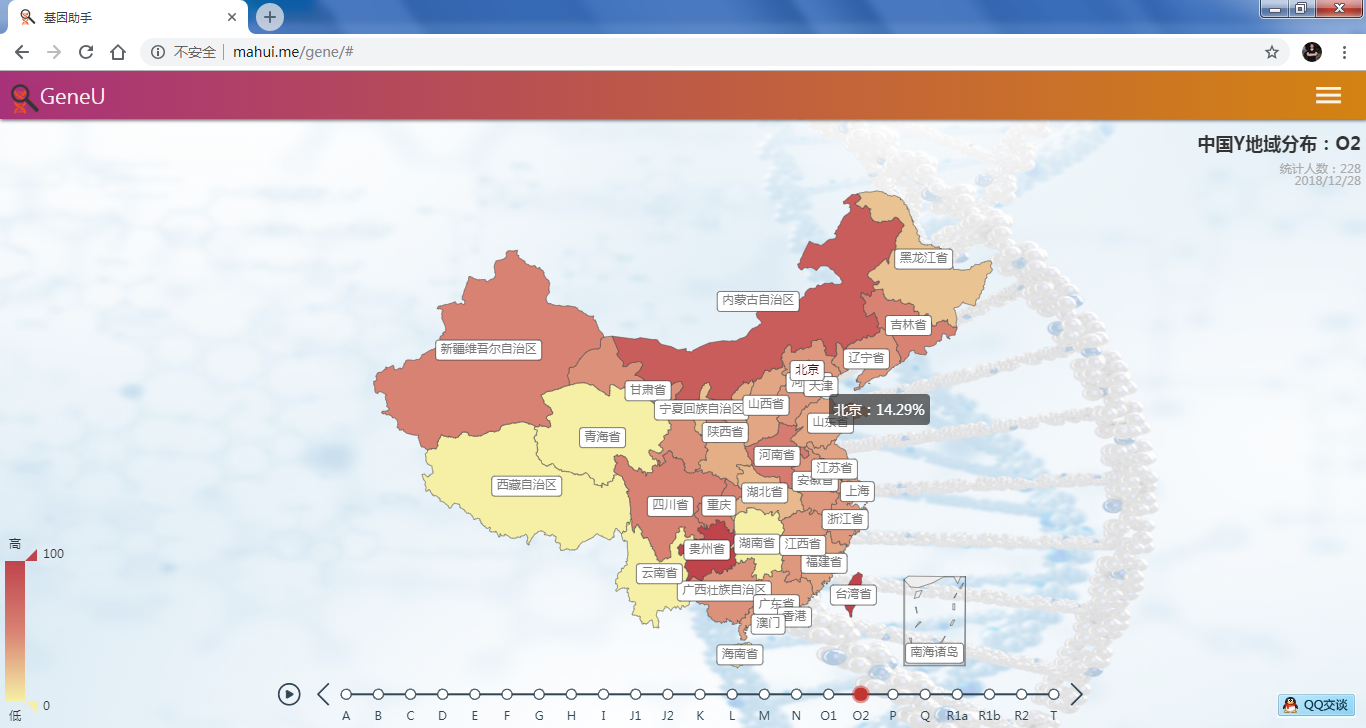Select haplogroup O1 on timeline
This screenshot has height=728, width=1366.
tap(828, 694)
